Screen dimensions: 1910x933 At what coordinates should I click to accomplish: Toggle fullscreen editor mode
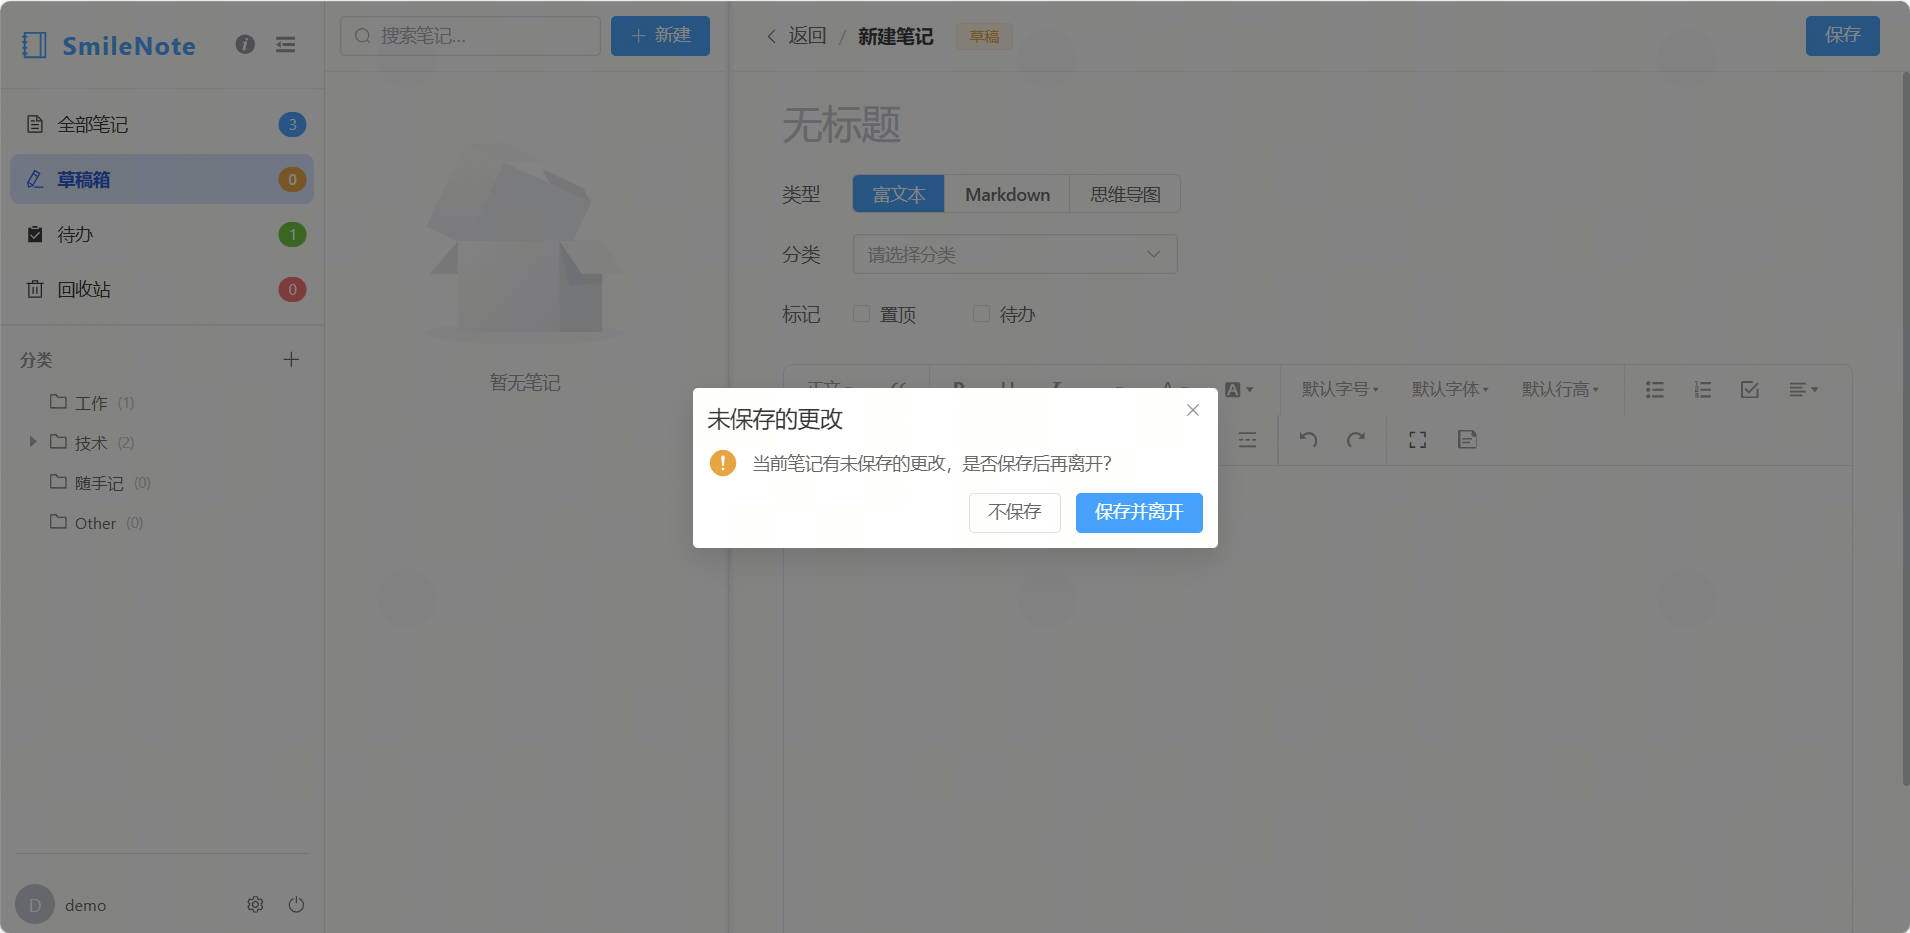(x=1417, y=439)
